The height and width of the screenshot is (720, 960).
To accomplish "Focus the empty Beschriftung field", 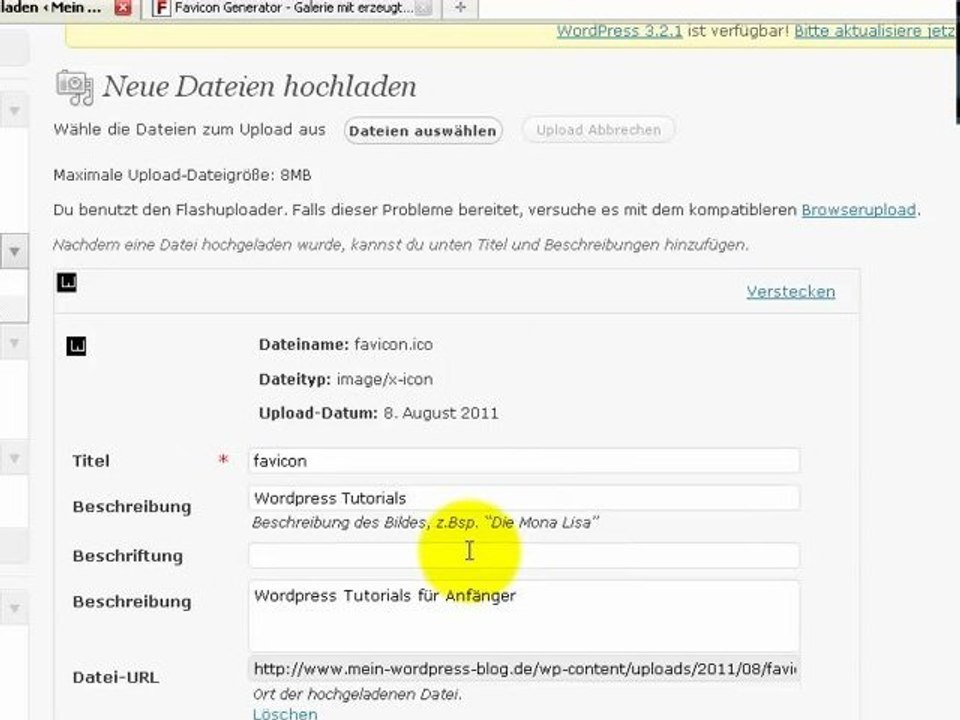I will point(523,556).
